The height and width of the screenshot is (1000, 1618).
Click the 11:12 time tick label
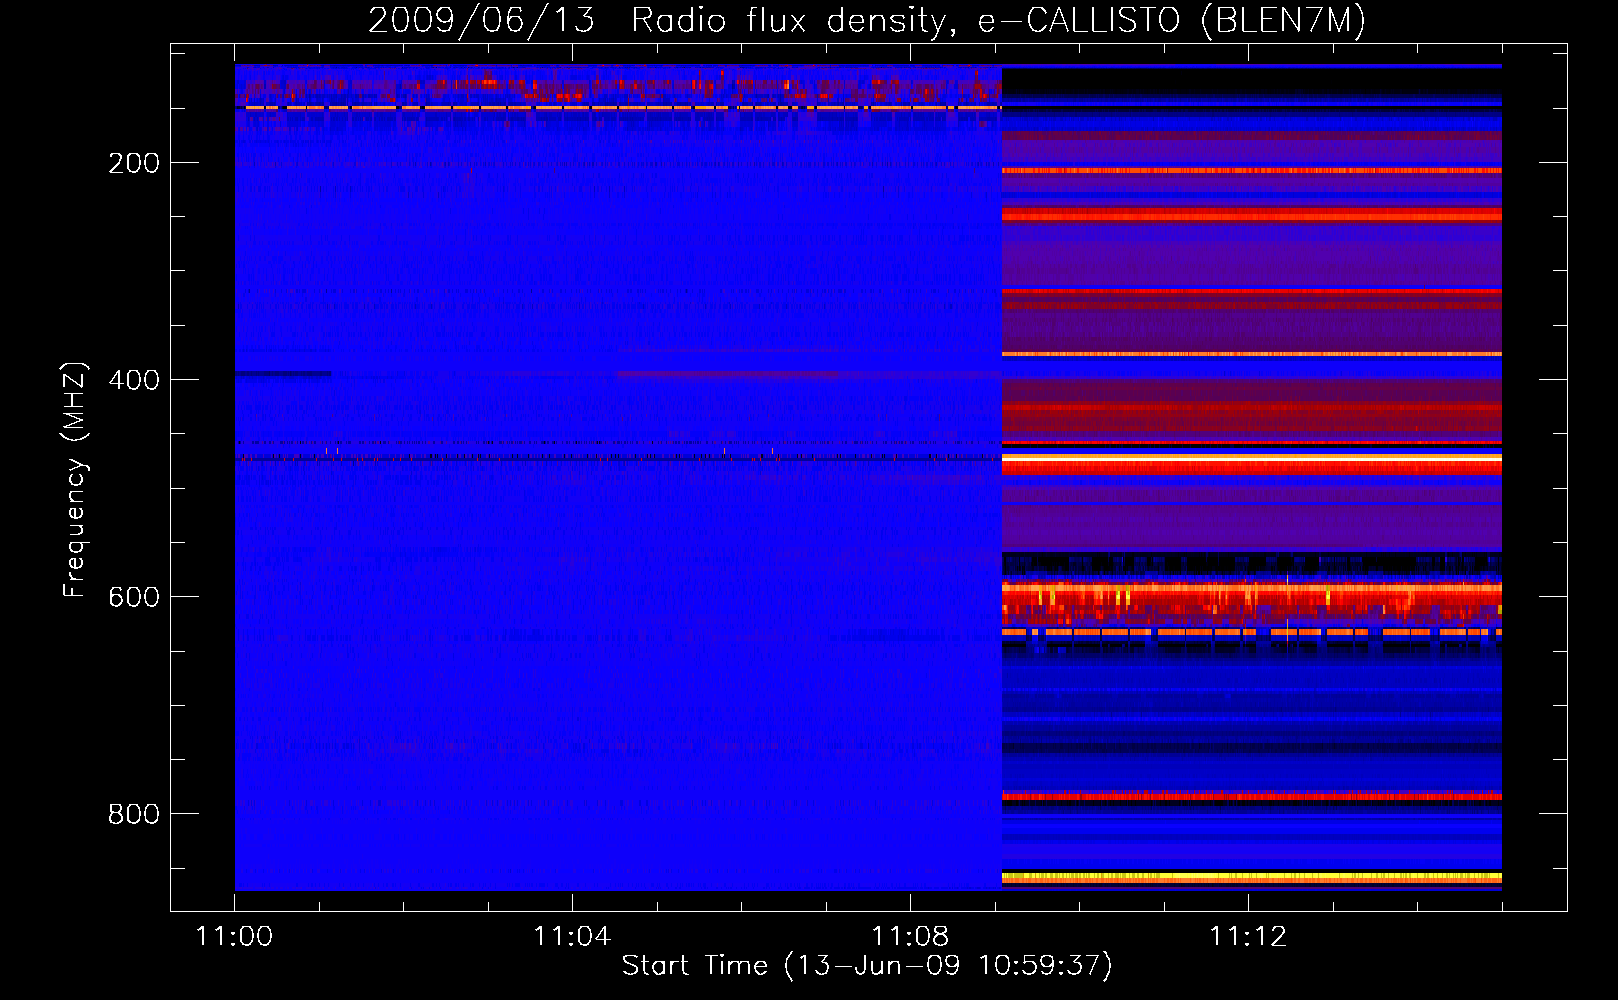pyautogui.click(x=1248, y=937)
